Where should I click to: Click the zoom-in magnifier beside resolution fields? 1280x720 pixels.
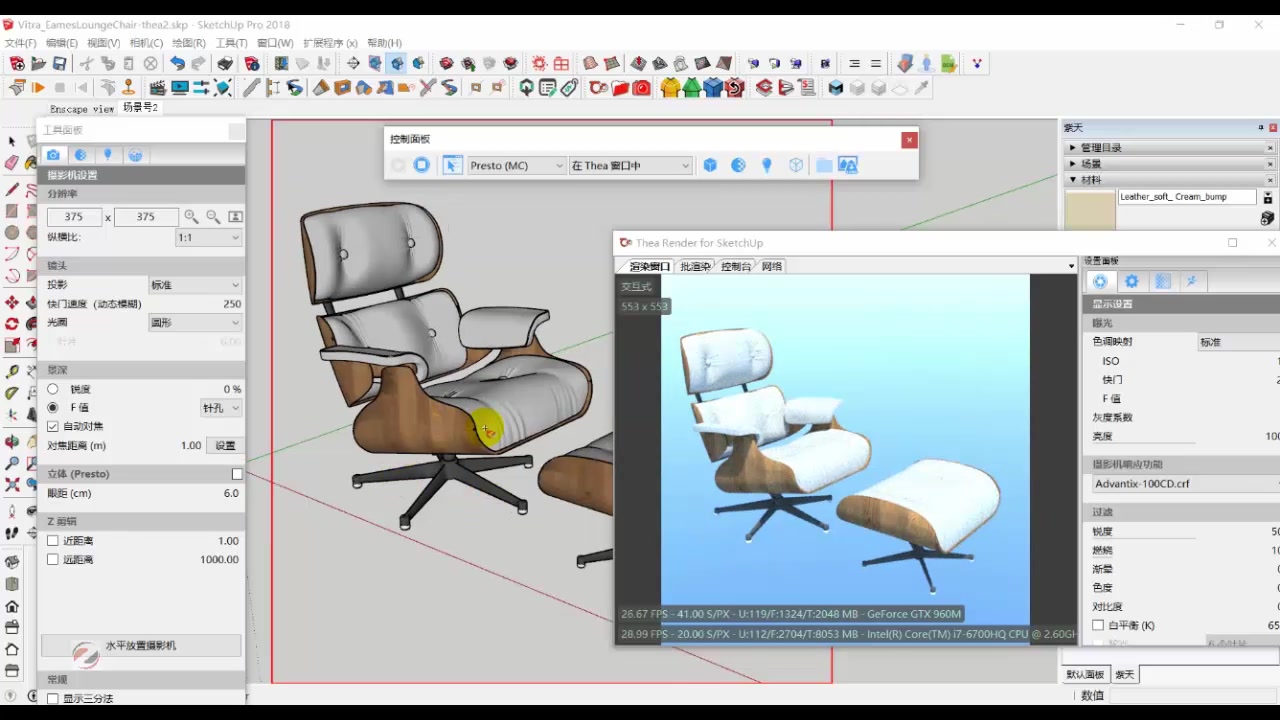click(191, 216)
